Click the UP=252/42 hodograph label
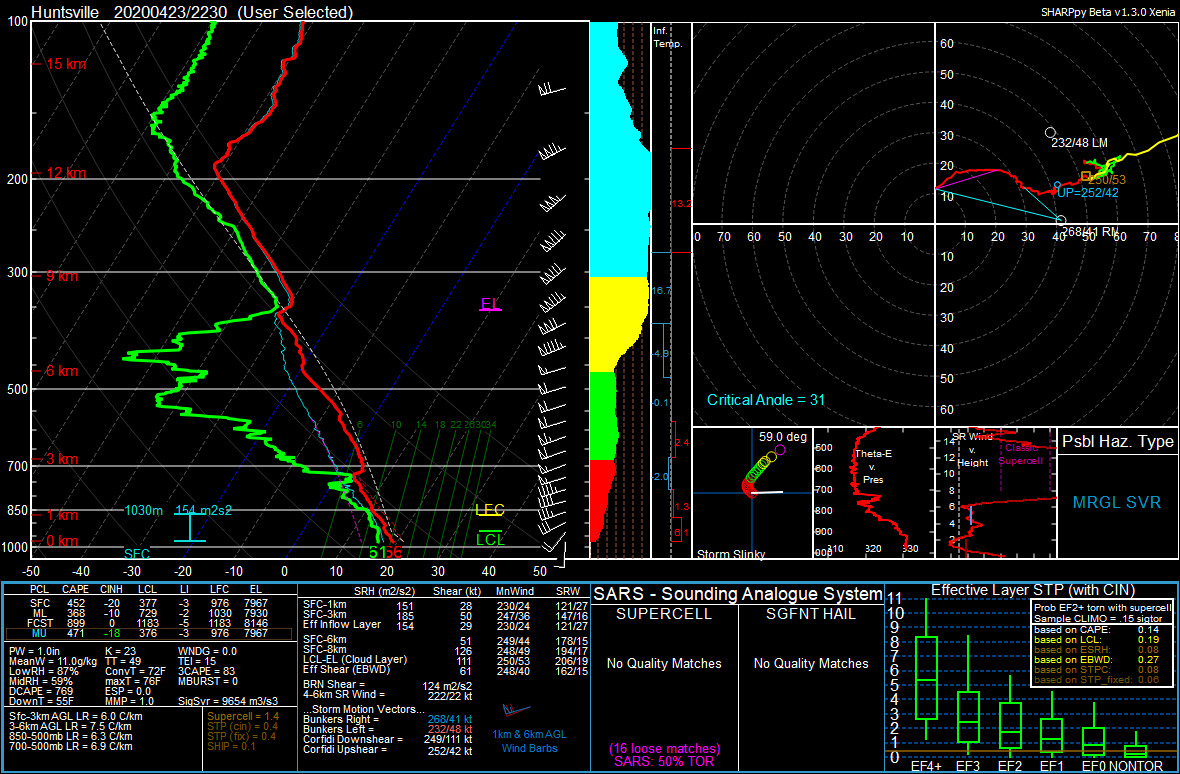 [x=1086, y=193]
